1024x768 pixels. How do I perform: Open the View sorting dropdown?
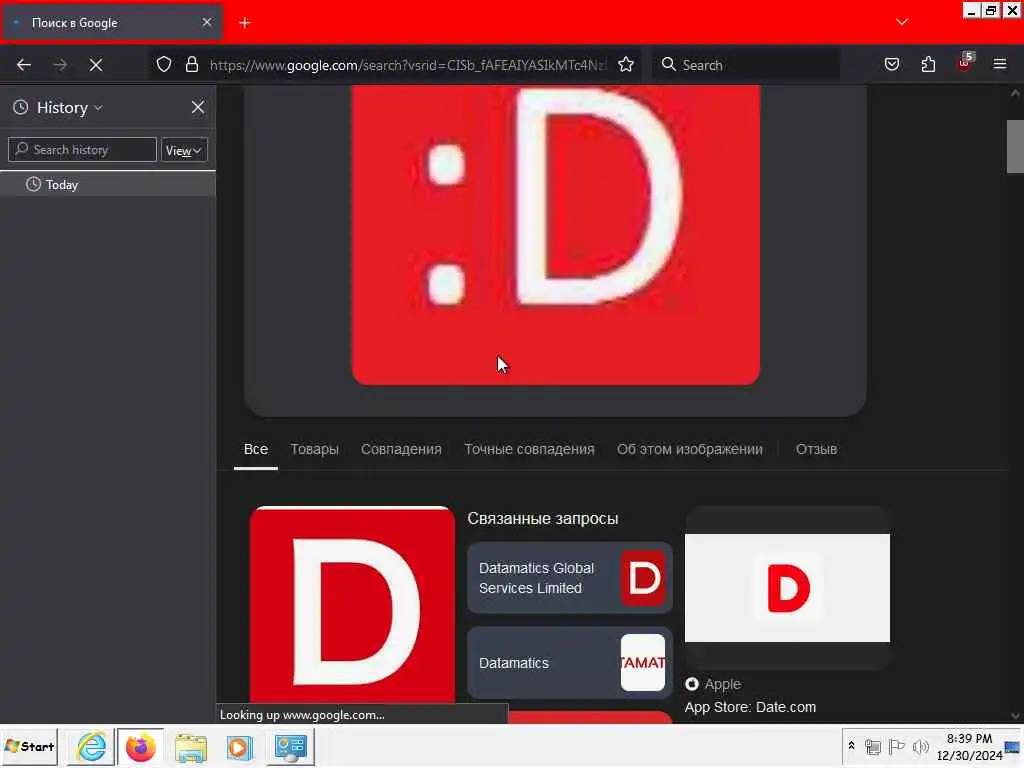(x=184, y=150)
